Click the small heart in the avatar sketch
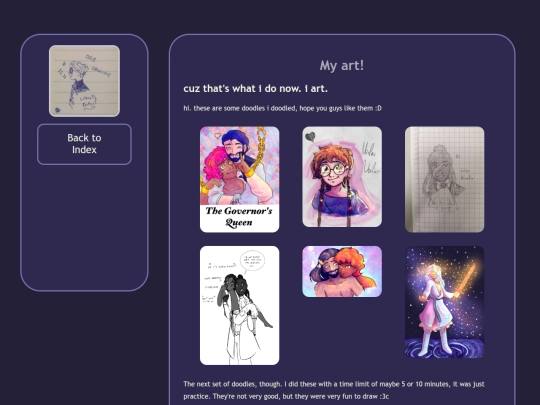540x405 pixels. click(58, 110)
